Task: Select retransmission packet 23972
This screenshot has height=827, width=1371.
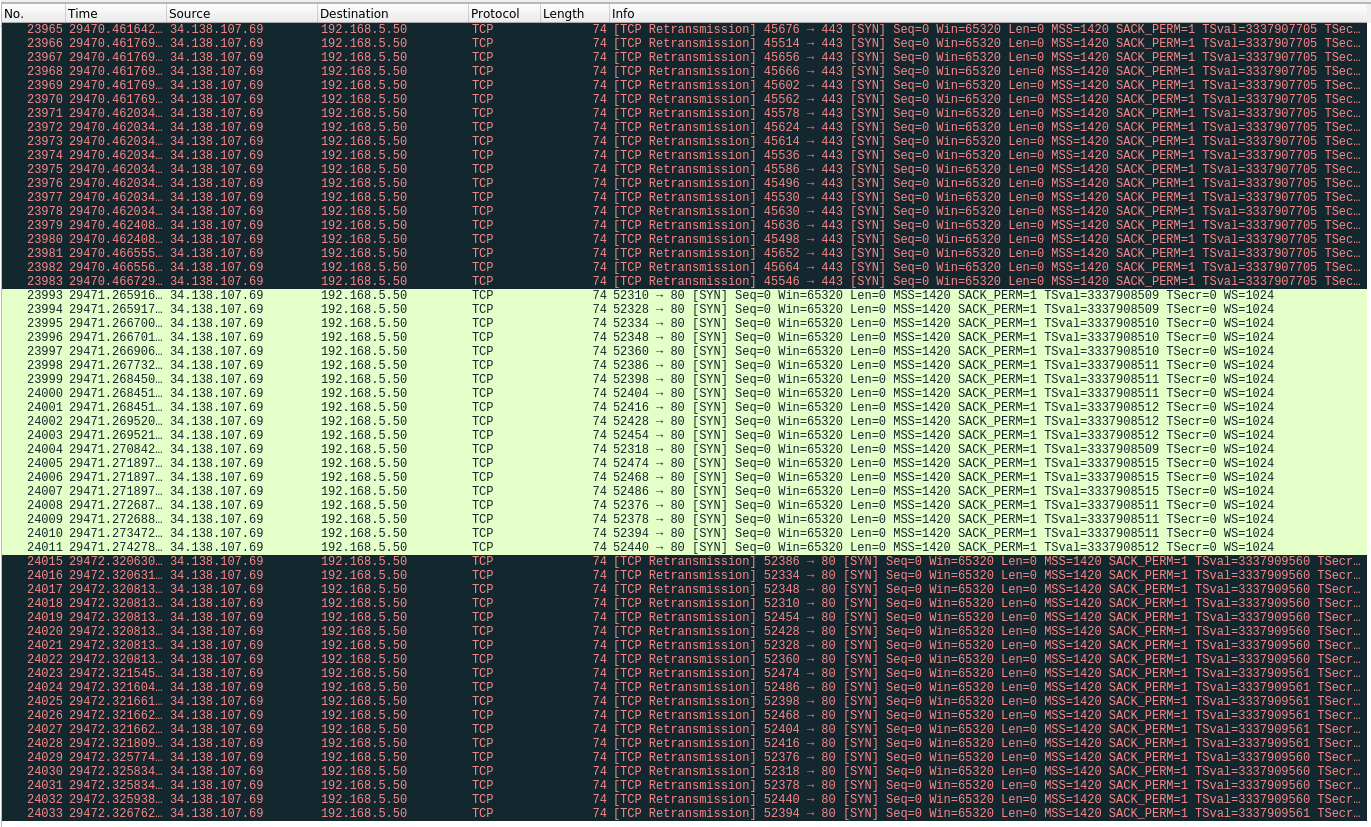Action: (685, 128)
